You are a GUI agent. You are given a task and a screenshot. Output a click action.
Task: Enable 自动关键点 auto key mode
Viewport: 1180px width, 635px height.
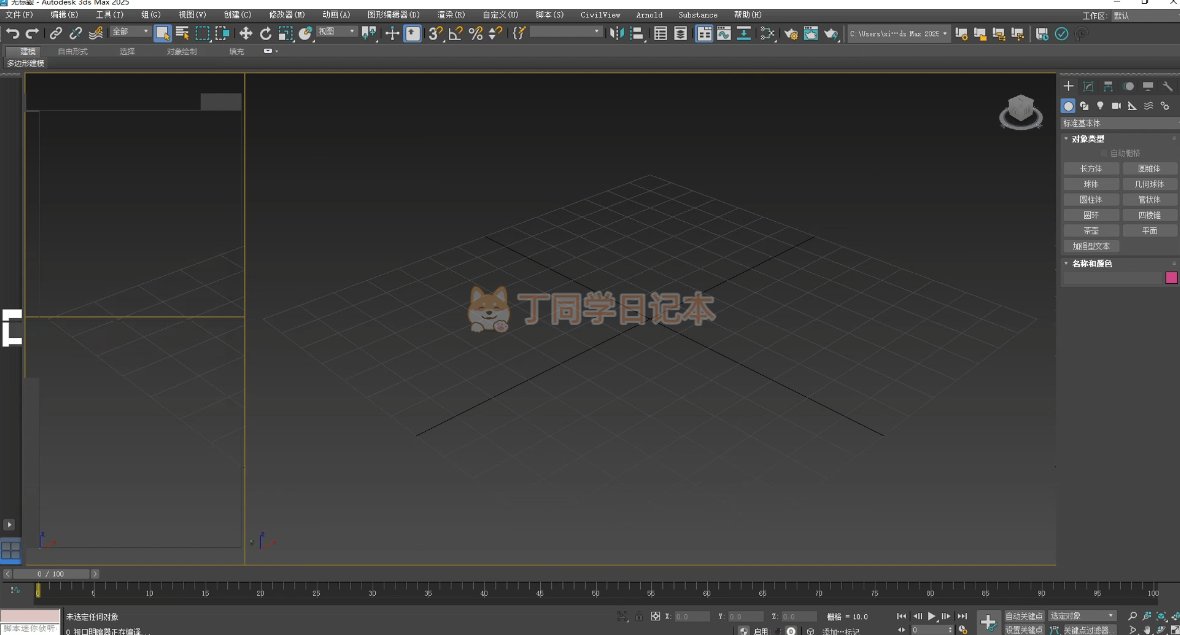(1023, 616)
